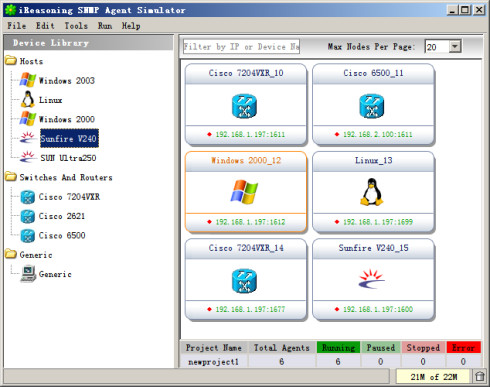Click the Hosts folder icon

click(11, 61)
